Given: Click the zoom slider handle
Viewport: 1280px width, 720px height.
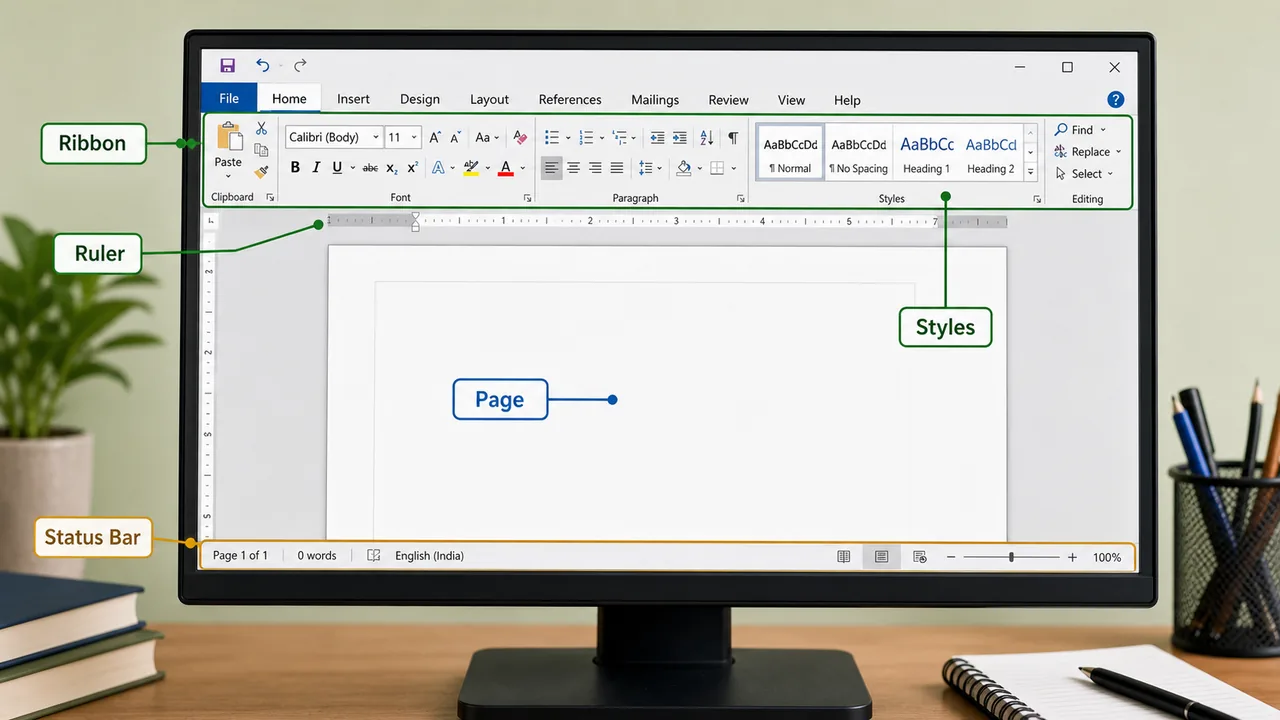Looking at the screenshot, I should coord(1011,557).
